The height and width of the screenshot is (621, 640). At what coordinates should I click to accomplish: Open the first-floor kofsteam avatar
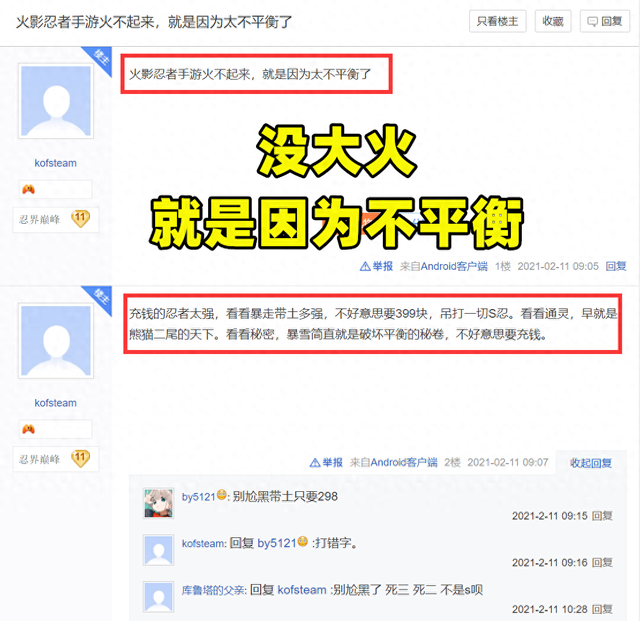pos(56,101)
